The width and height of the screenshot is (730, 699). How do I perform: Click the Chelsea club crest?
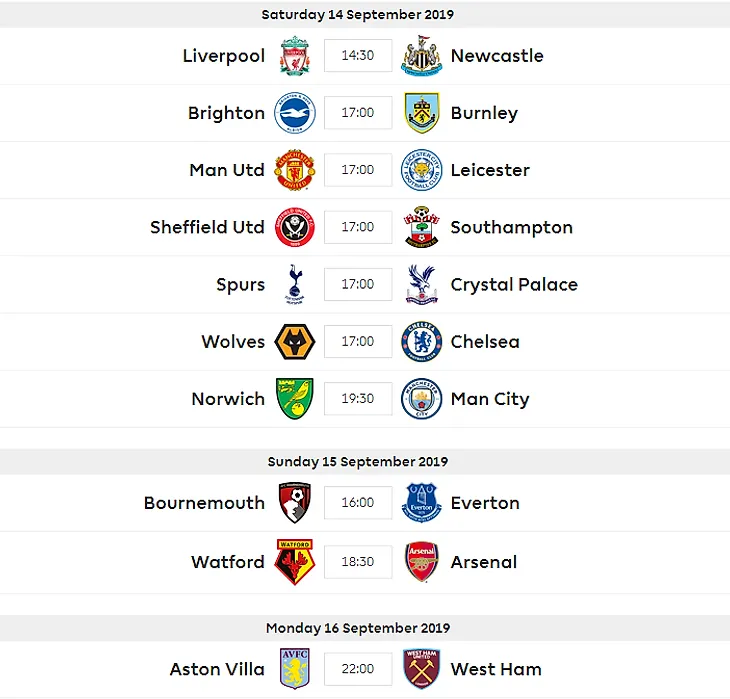(421, 342)
